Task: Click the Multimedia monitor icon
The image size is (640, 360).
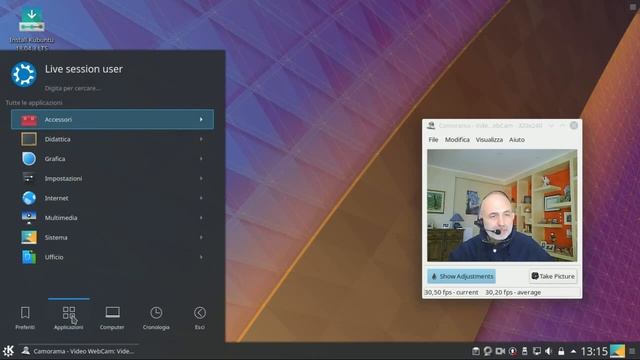Action: point(29,218)
